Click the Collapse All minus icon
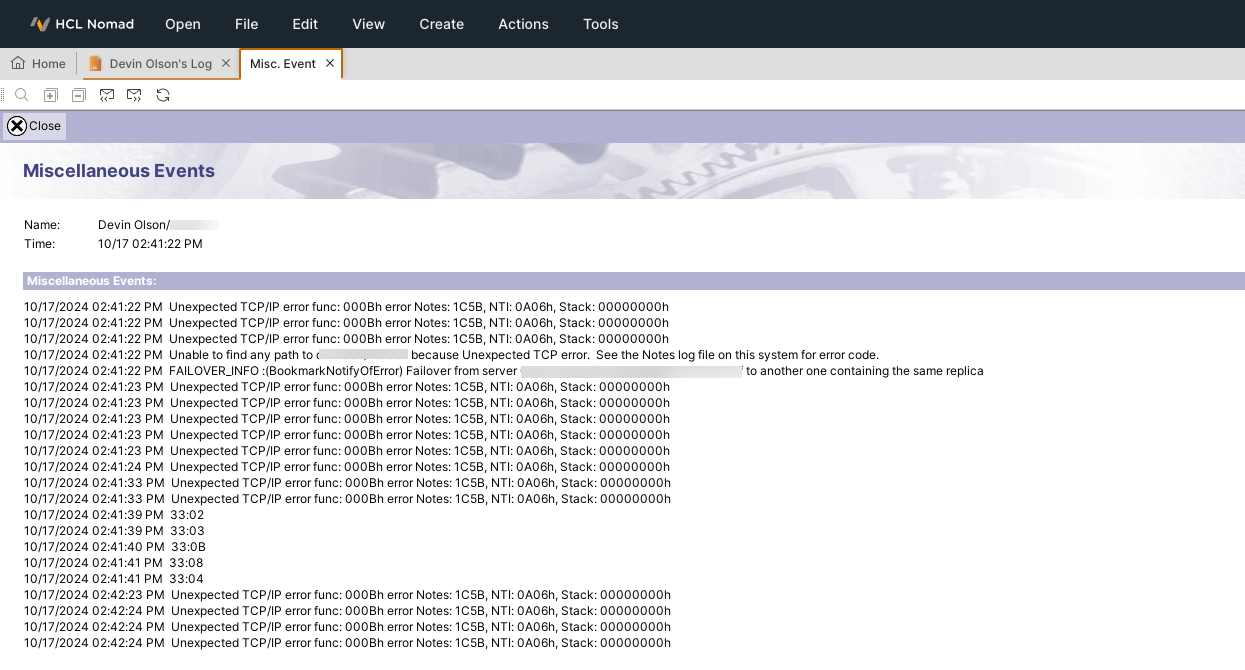 pos(79,95)
